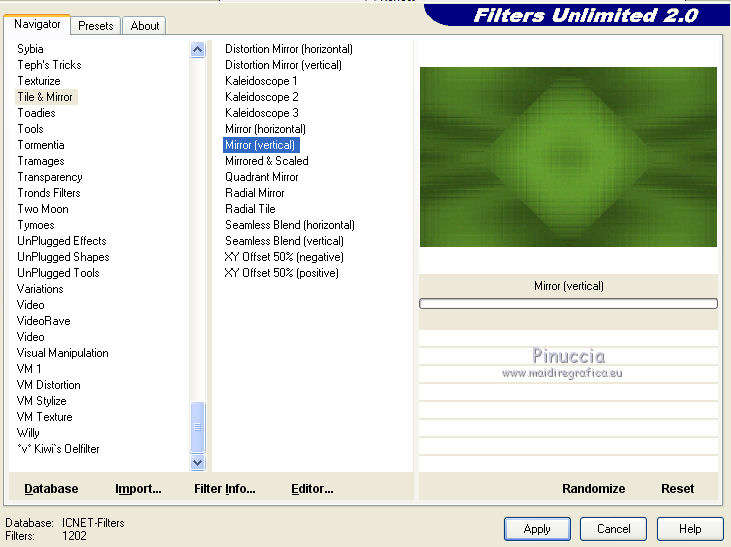Open the About tab
731x547 pixels.
[145, 26]
